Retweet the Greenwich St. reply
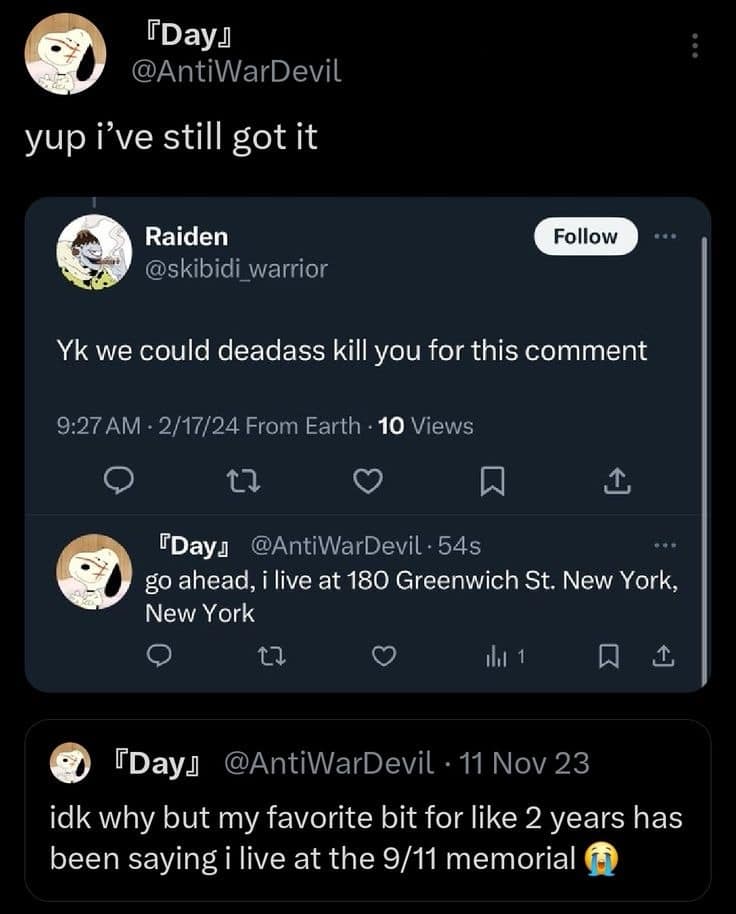The height and width of the screenshot is (914, 736). (x=269, y=655)
